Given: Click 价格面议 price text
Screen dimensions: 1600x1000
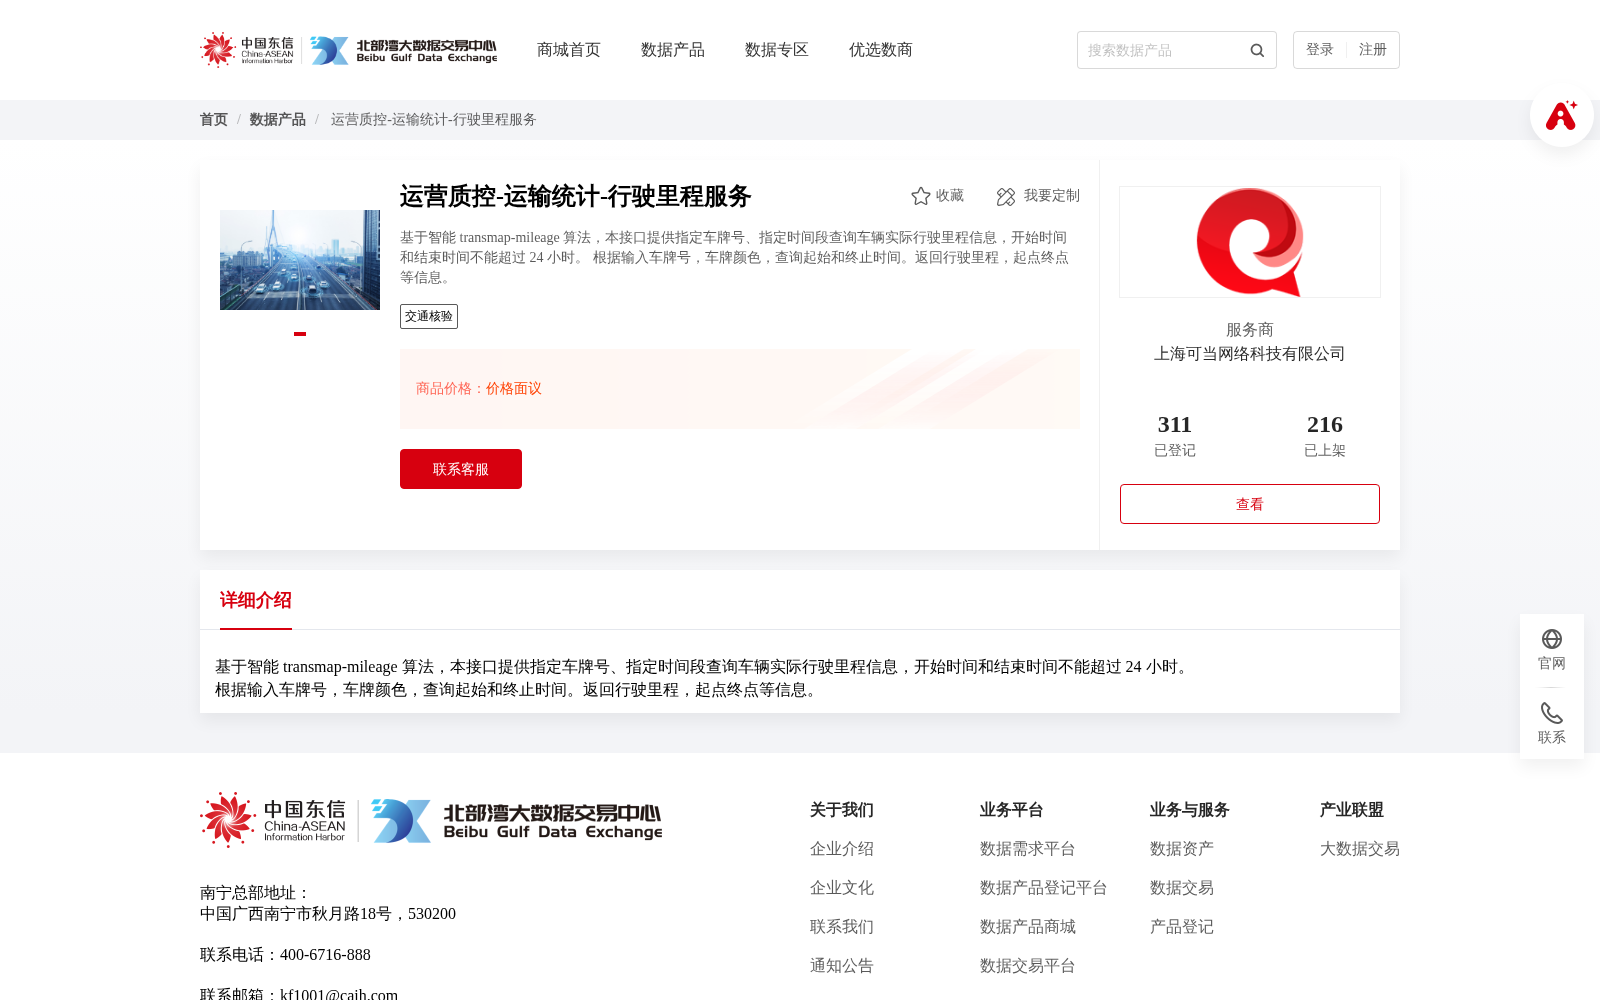Looking at the screenshot, I should (x=514, y=389).
